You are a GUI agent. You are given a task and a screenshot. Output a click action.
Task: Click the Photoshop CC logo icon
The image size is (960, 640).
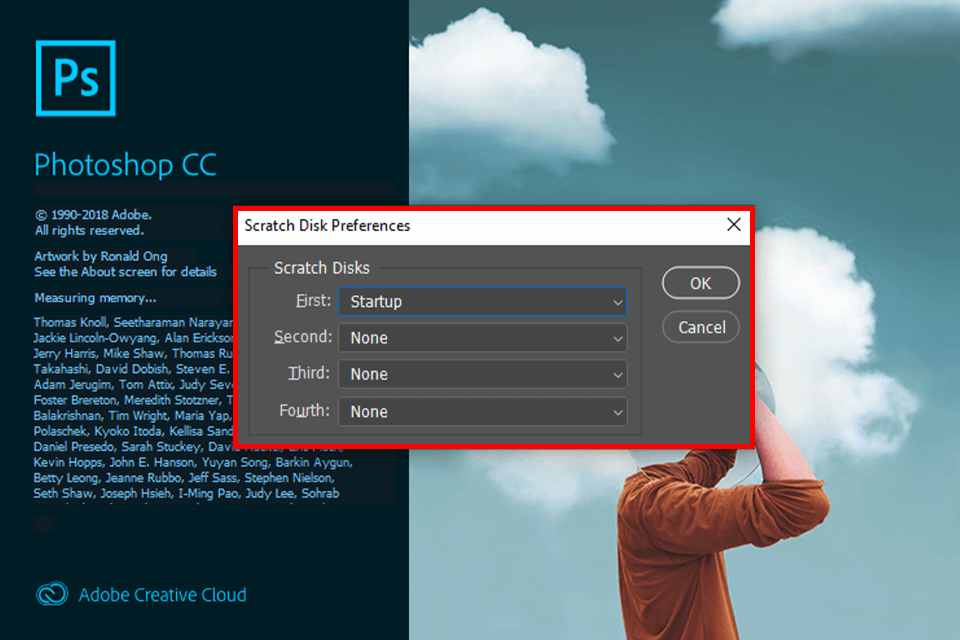click(x=75, y=78)
